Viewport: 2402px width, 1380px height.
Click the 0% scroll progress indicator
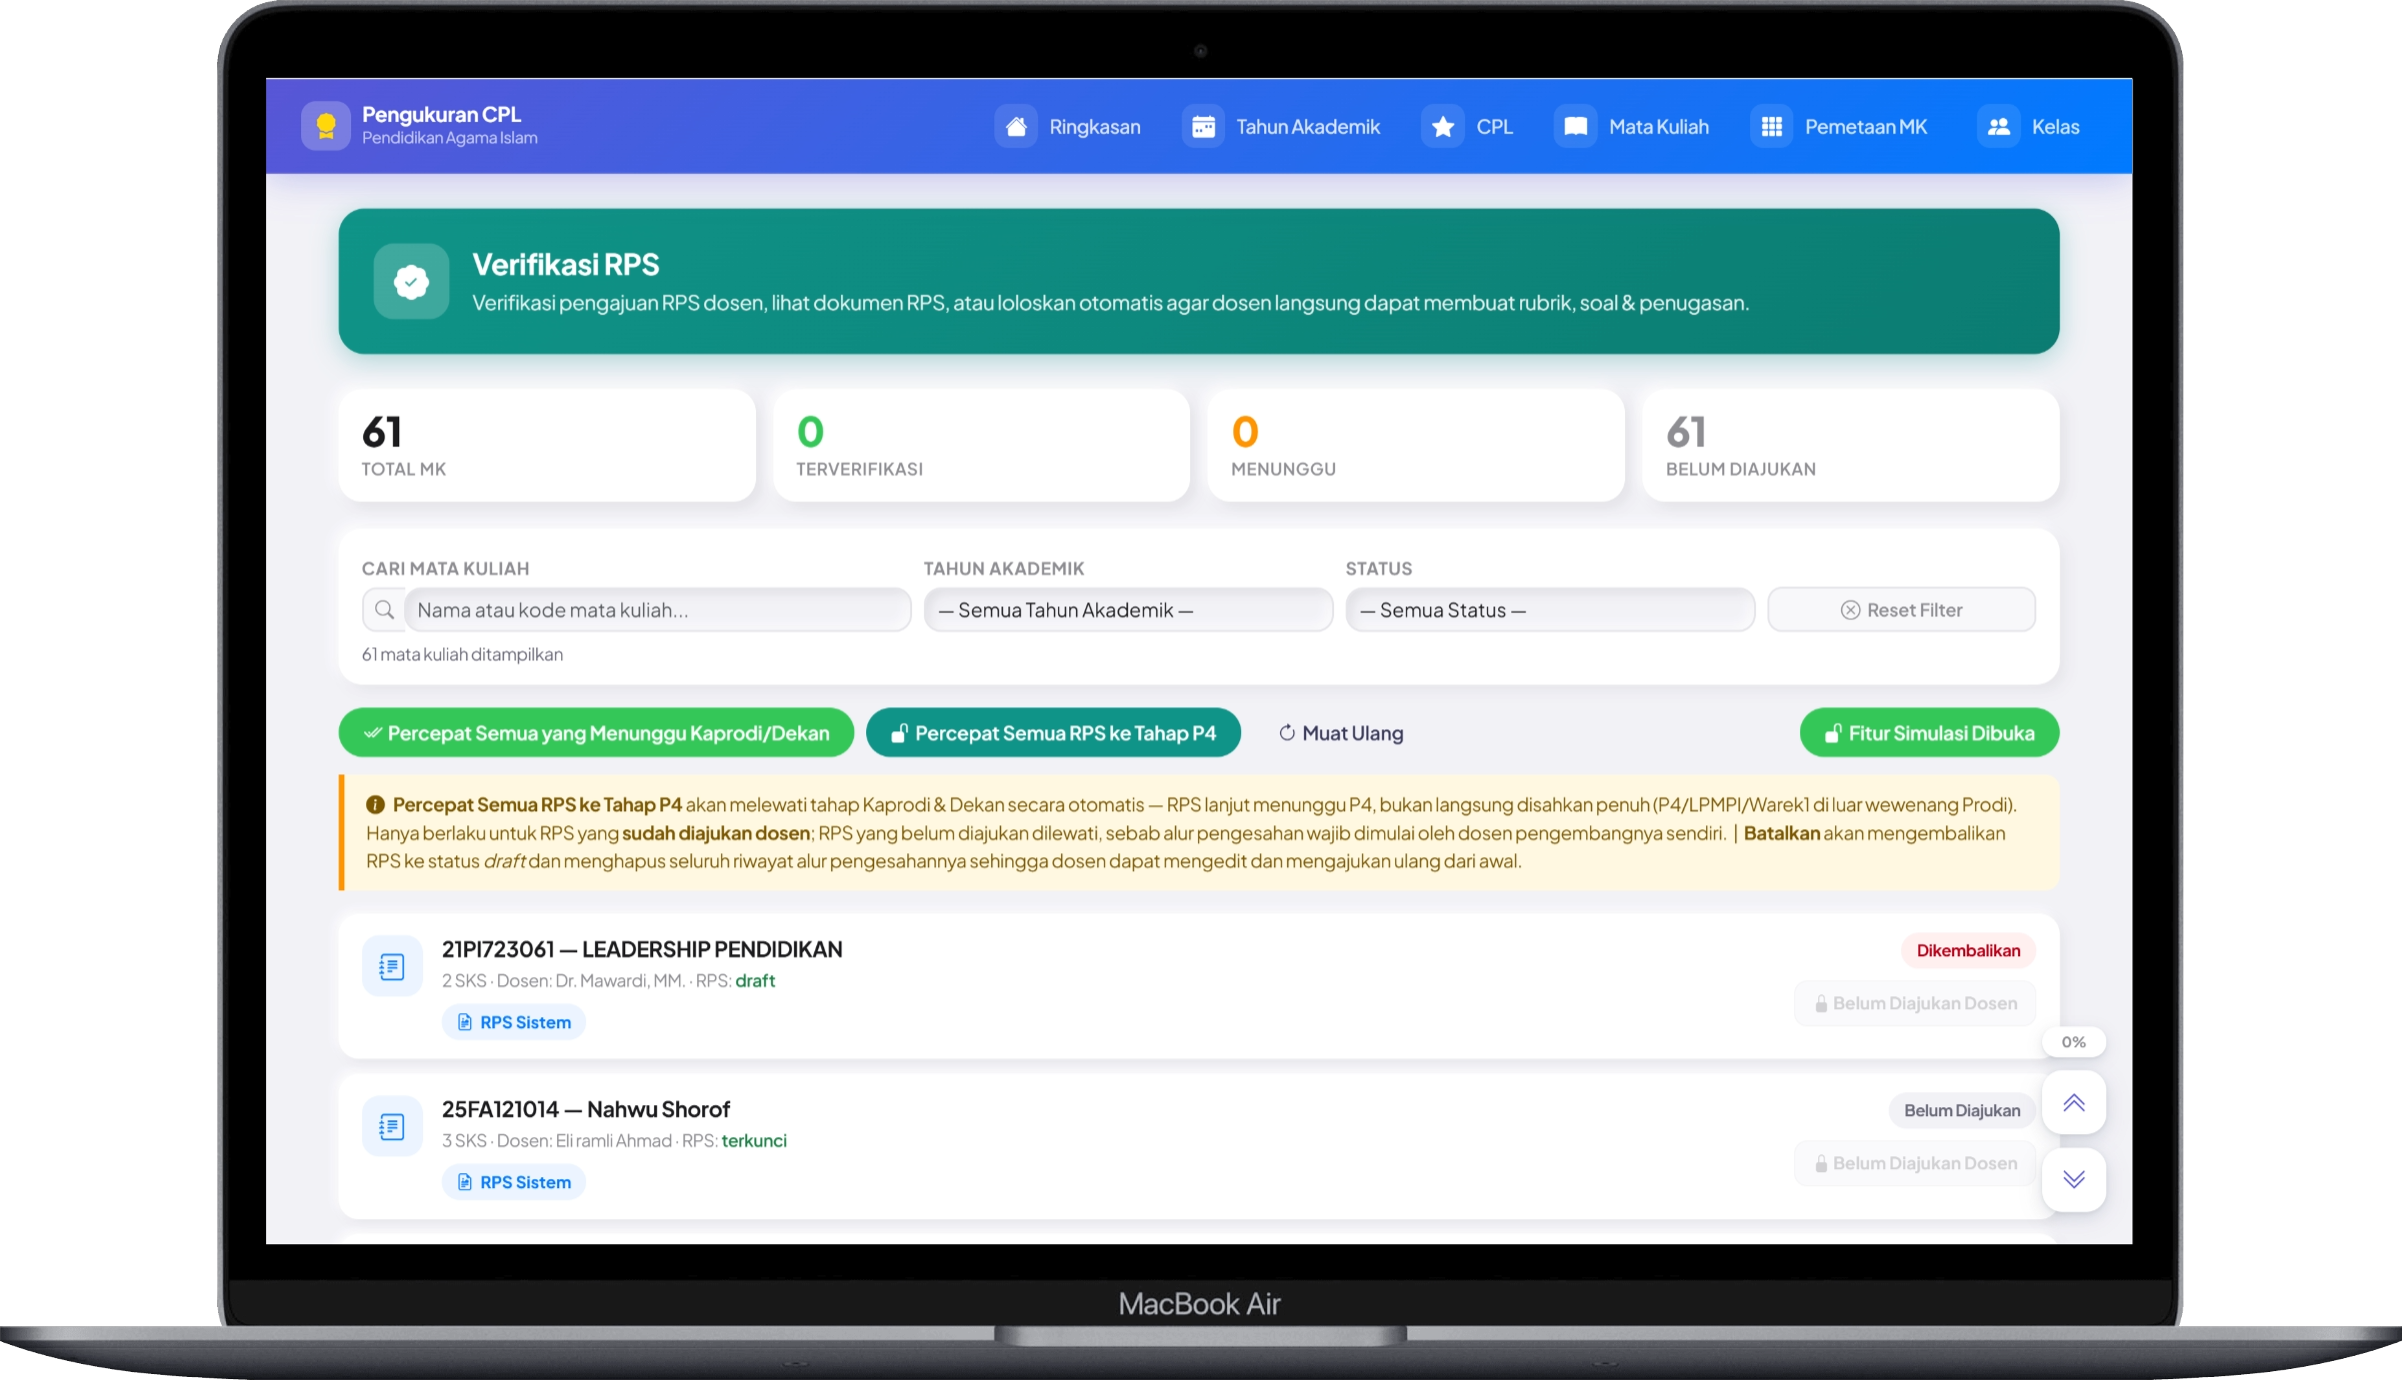click(2074, 1042)
